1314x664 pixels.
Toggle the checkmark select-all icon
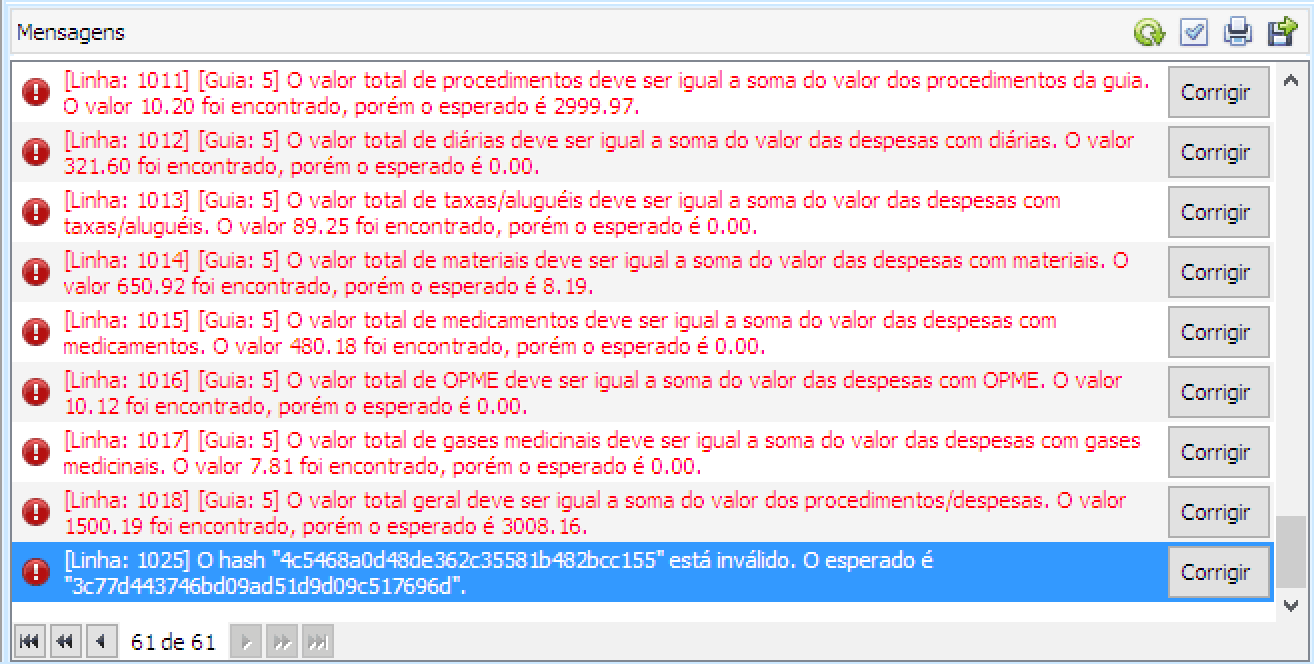tap(1194, 33)
